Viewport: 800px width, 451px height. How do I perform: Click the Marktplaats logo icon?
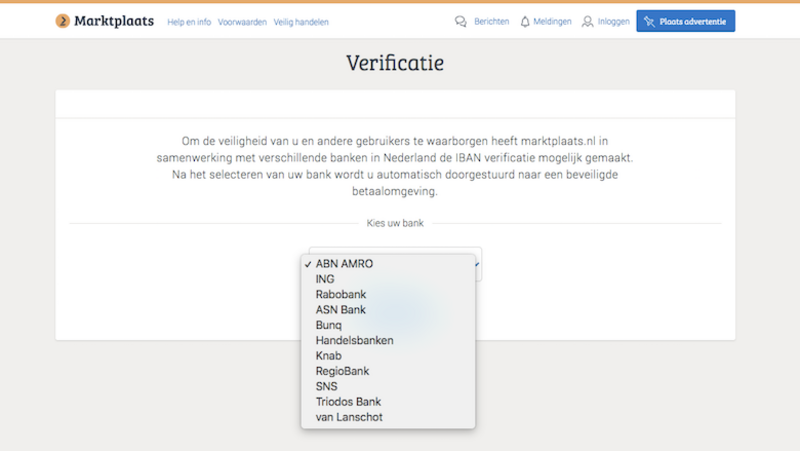pyautogui.click(x=62, y=21)
